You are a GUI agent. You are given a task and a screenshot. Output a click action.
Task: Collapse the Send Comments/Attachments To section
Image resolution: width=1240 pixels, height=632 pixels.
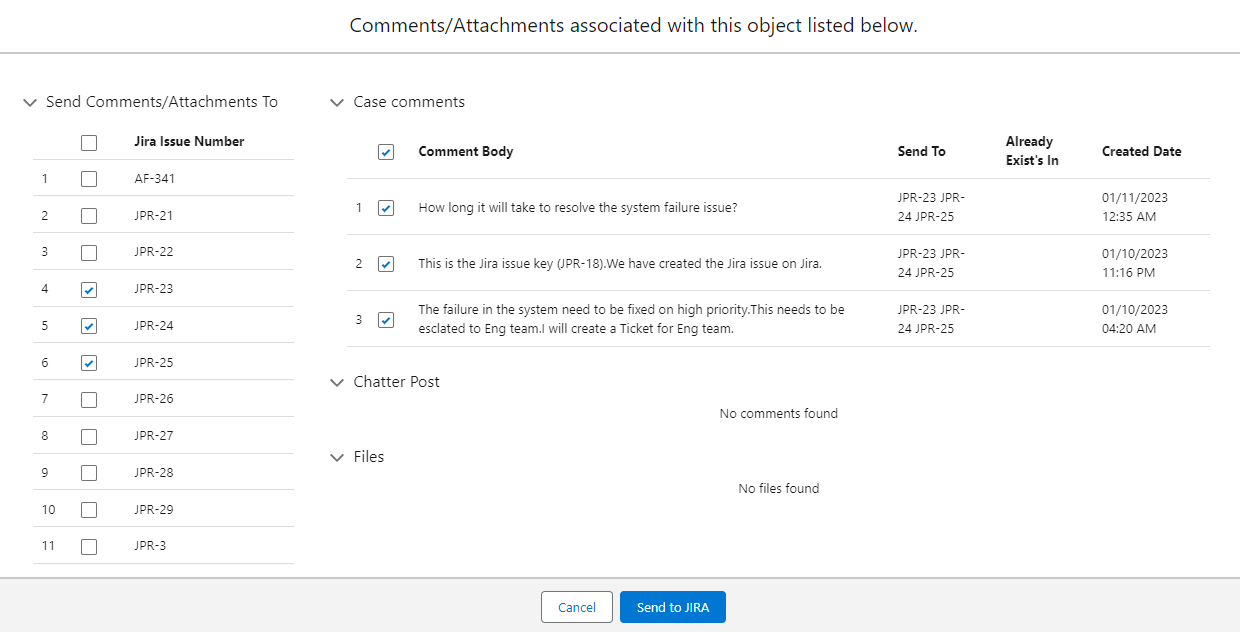point(30,102)
